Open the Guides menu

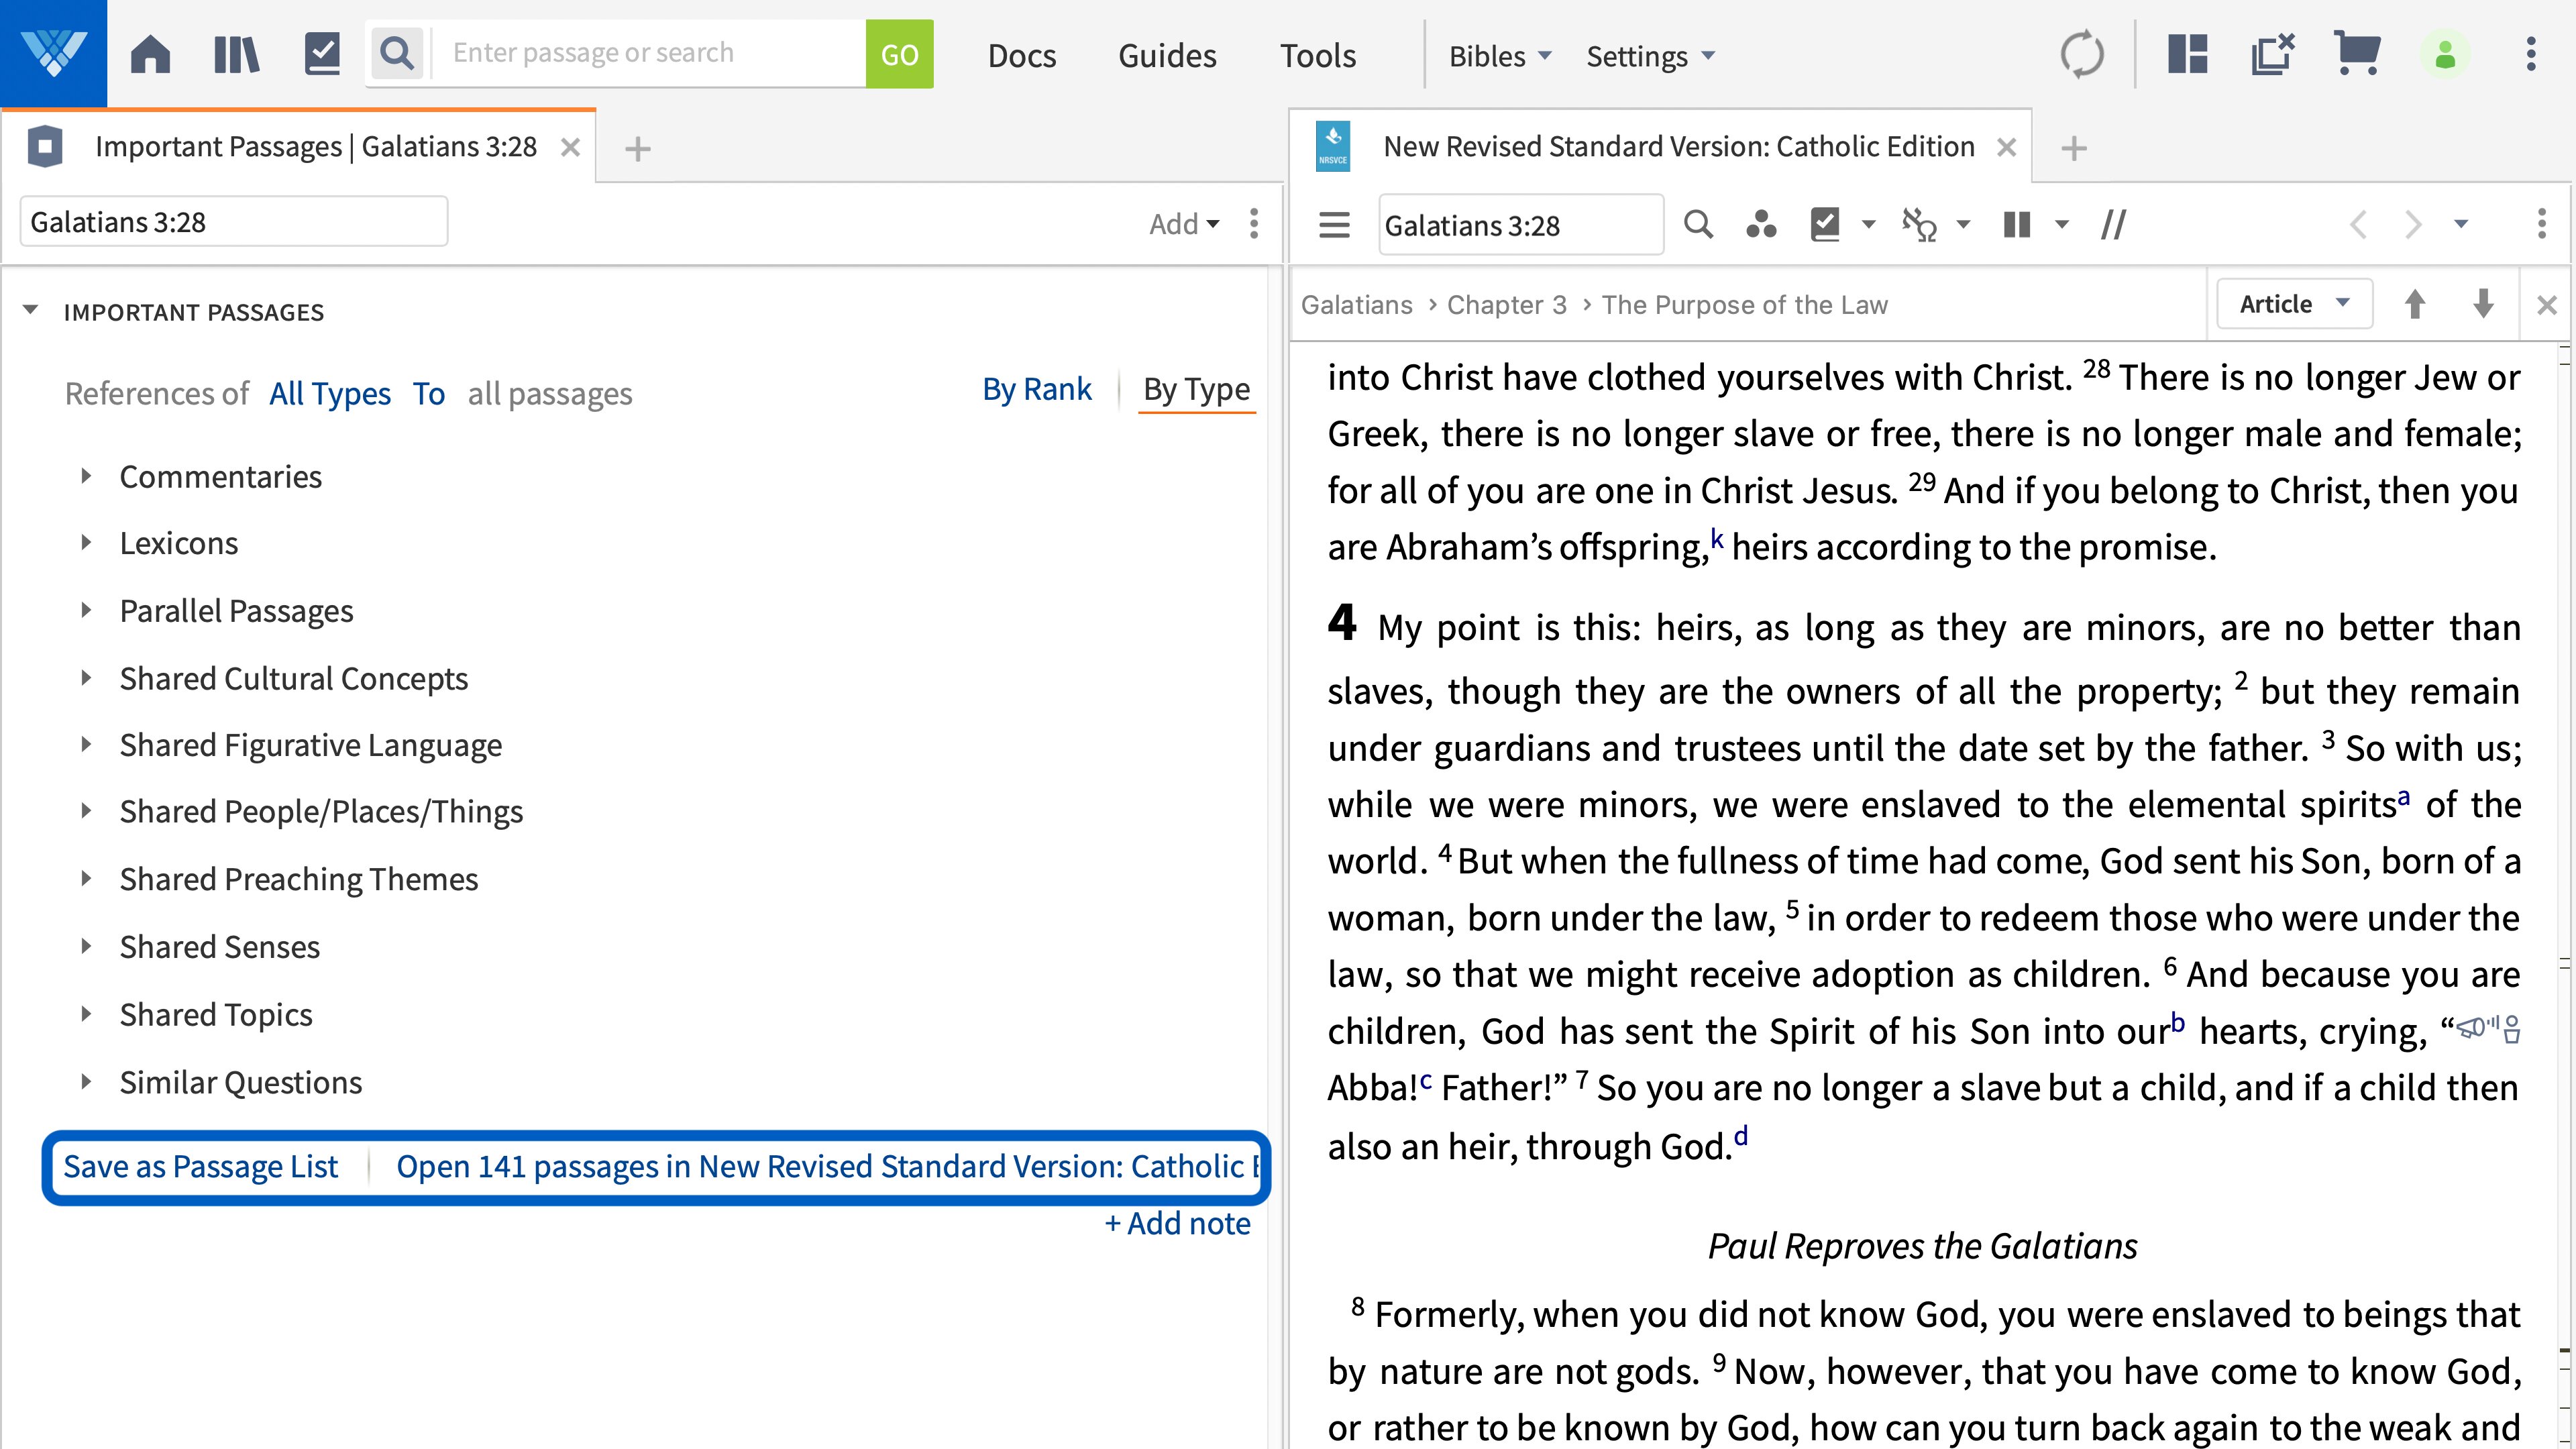[x=1167, y=56]
